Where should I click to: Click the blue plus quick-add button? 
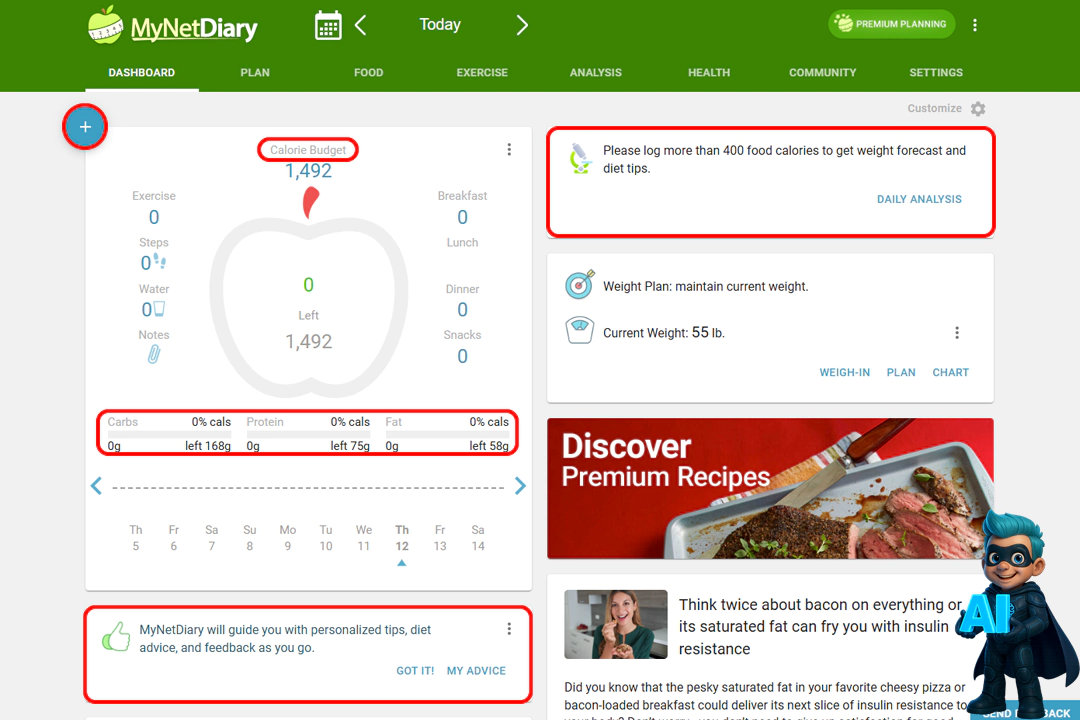pos(85,126)
